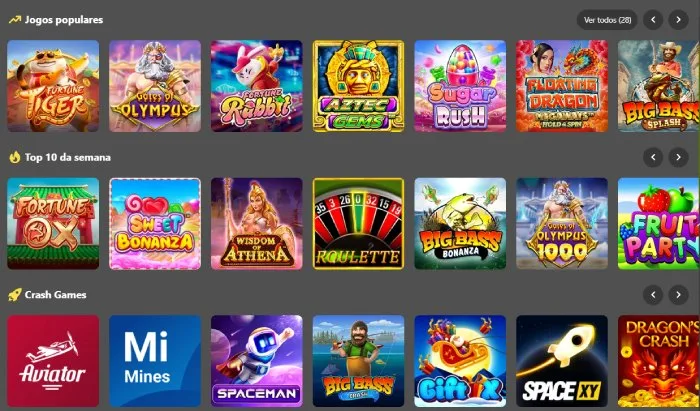Select Sweet Bonanza from Top 10
This screenshot has height=411, width=700.
click(x=155, y=224)
